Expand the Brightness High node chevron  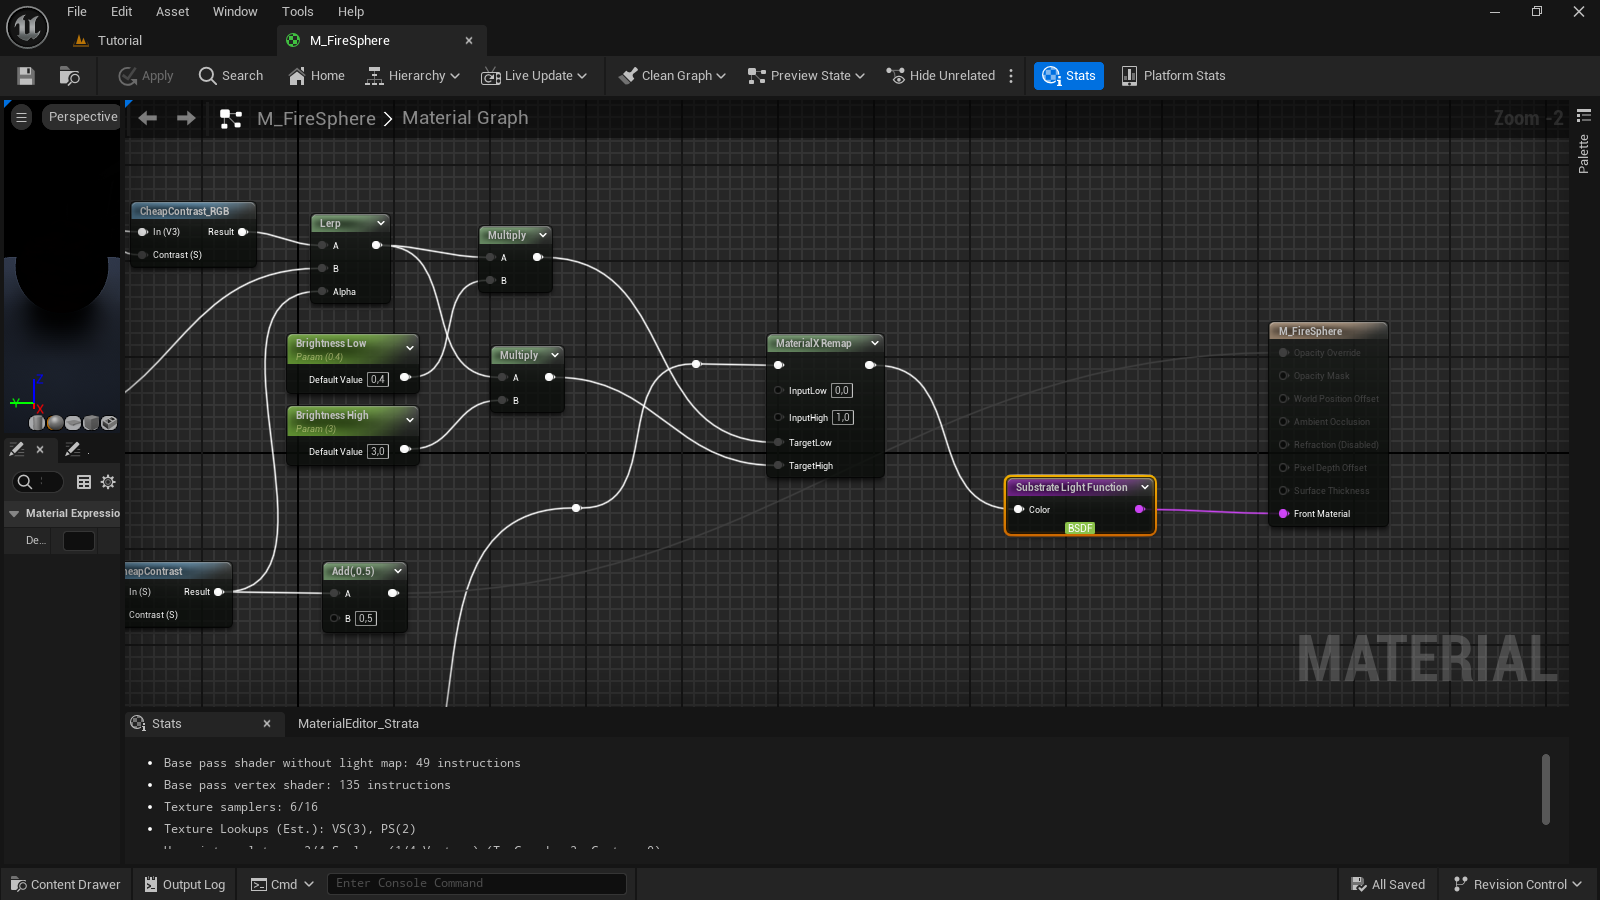[410, 420]
